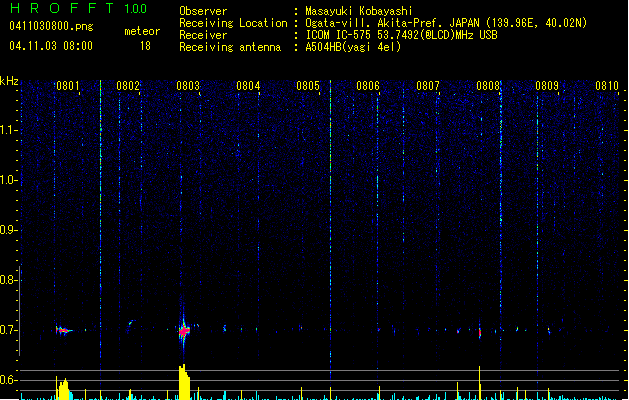Click the bright red meteor echo near 0803

pyautogui.click(x=184, y=331)
